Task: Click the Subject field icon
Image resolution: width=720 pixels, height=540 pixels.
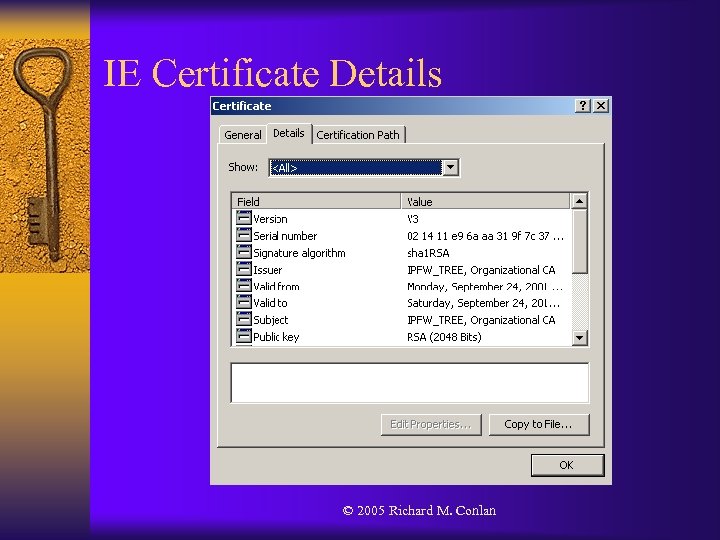Action: (244, 319)
